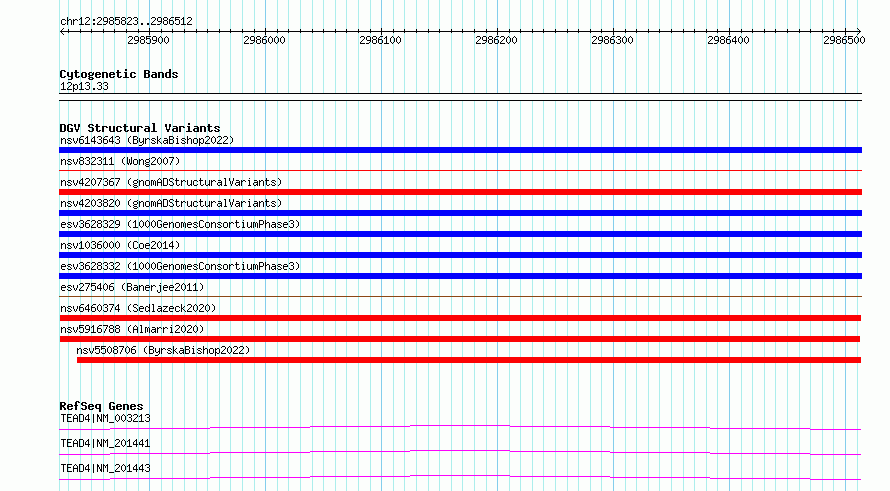Select the blue bar under esv3628329

[x=460, y=234]
